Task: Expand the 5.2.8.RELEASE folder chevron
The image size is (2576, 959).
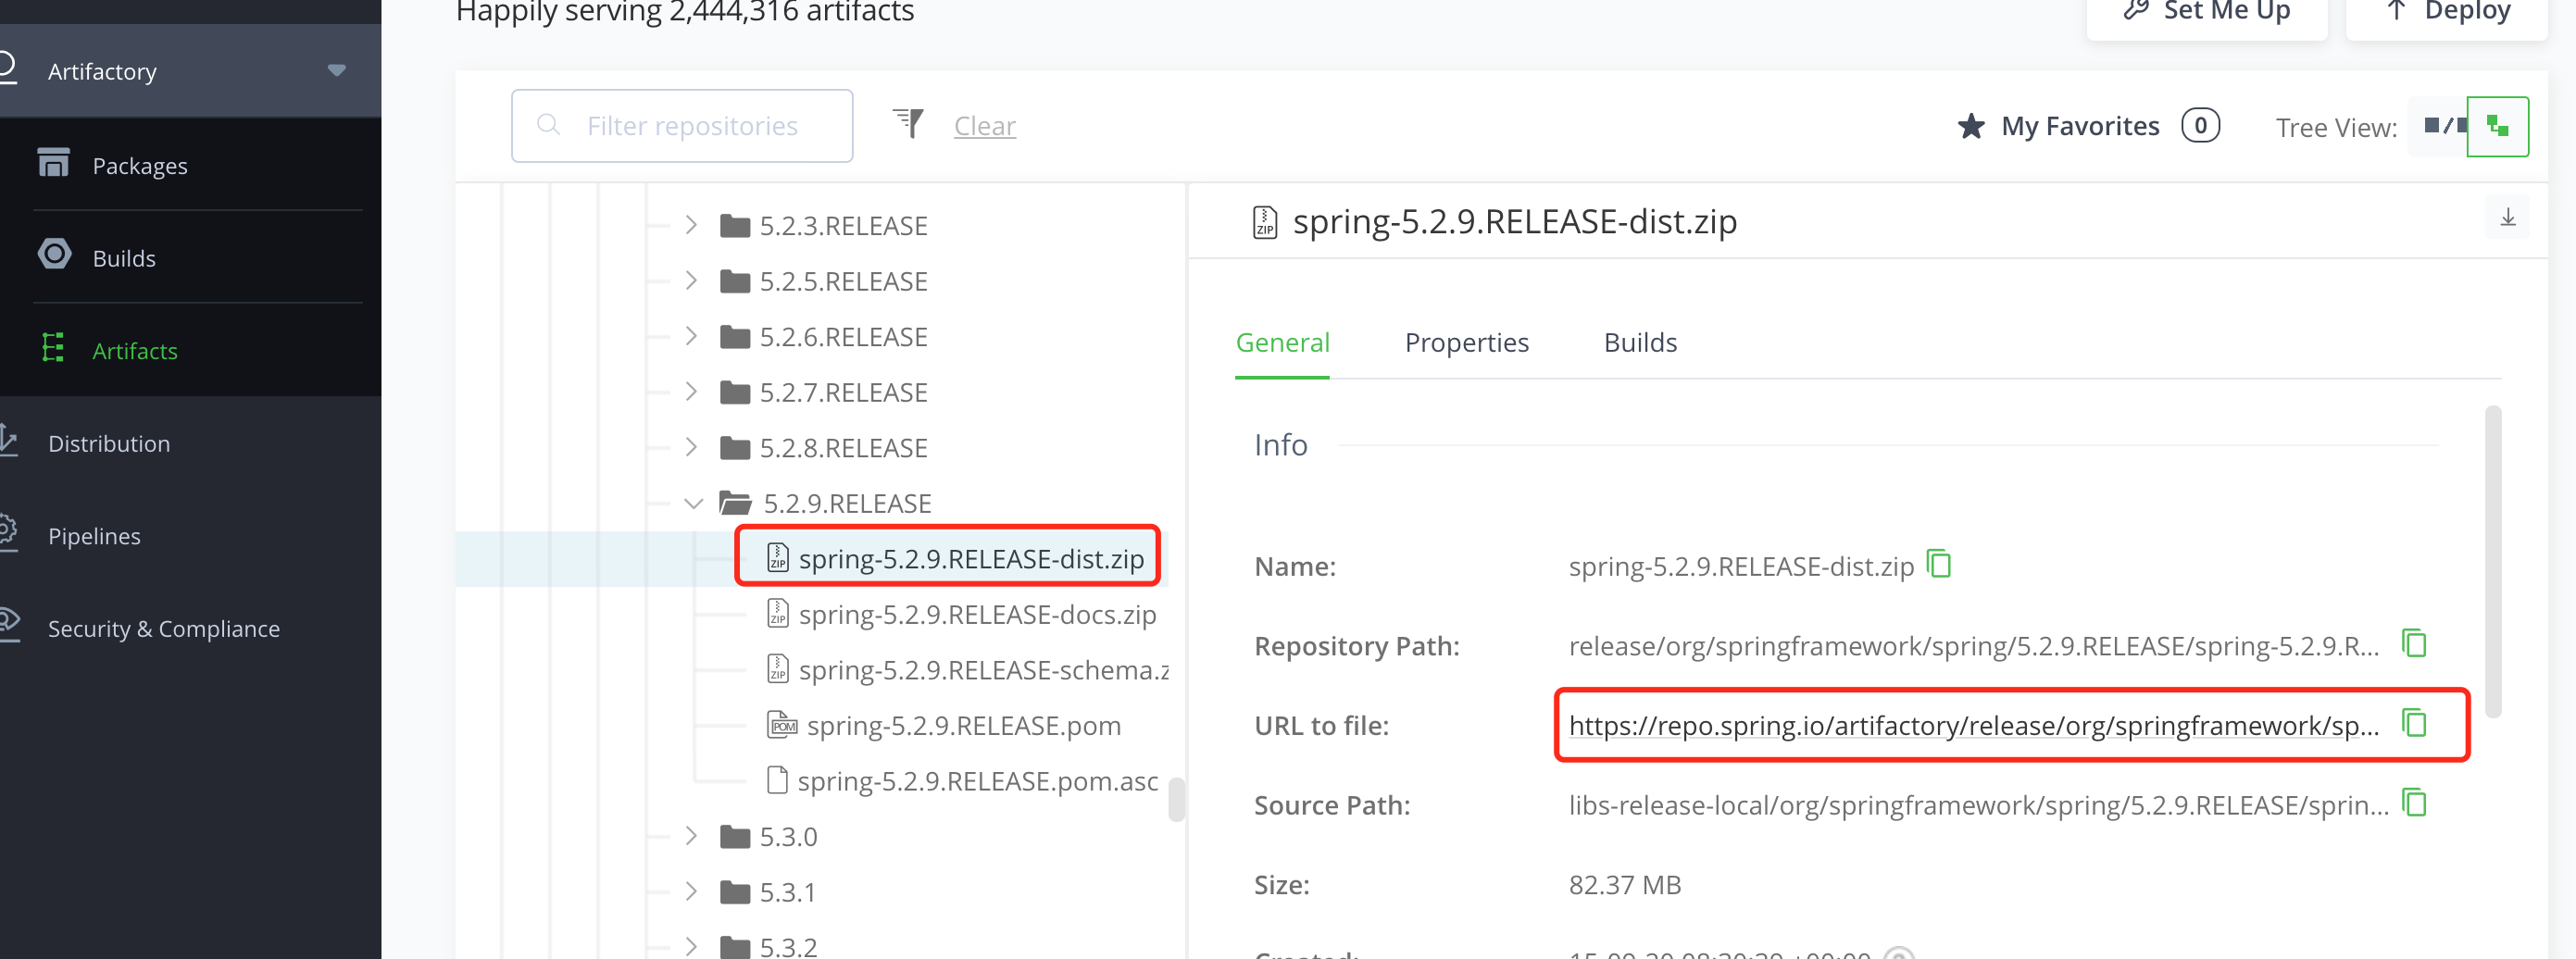Action: 691,447
